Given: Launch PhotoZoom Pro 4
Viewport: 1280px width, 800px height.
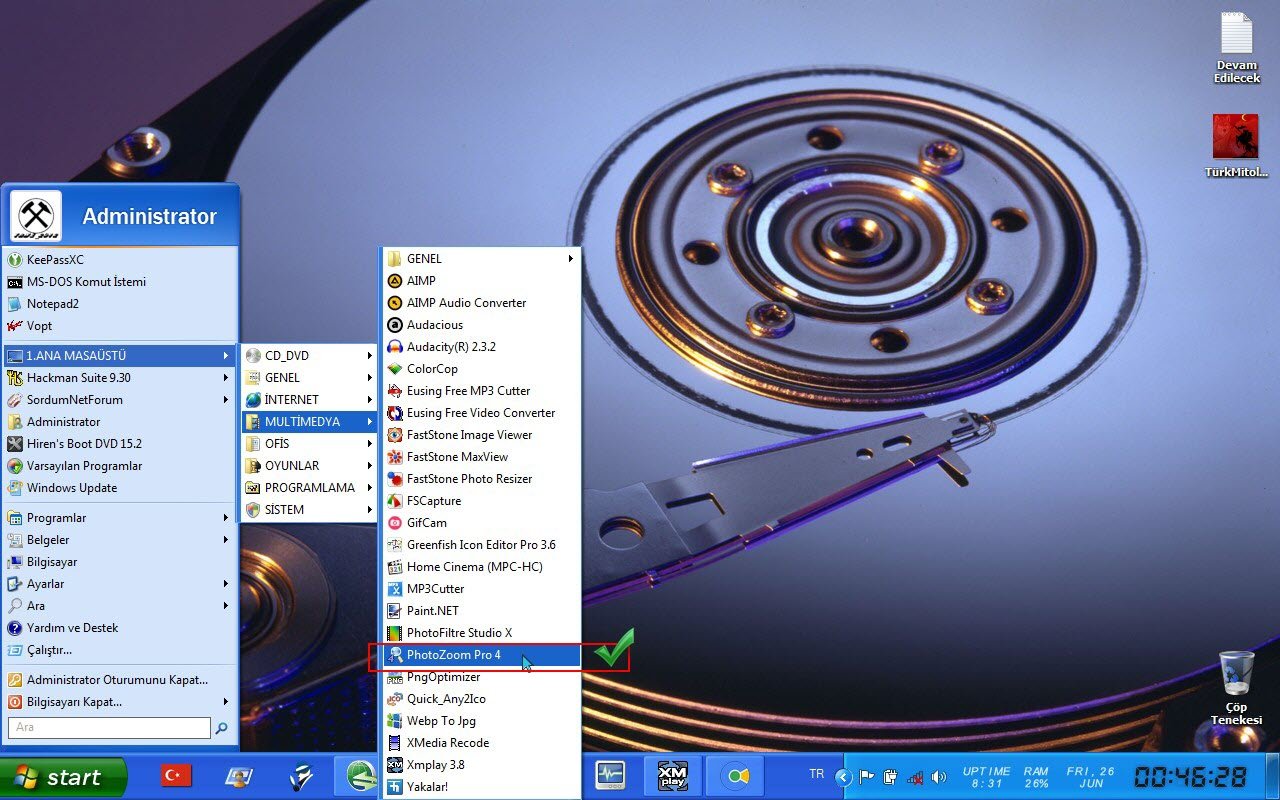Looking at the screenshot, I should (481, 655).
